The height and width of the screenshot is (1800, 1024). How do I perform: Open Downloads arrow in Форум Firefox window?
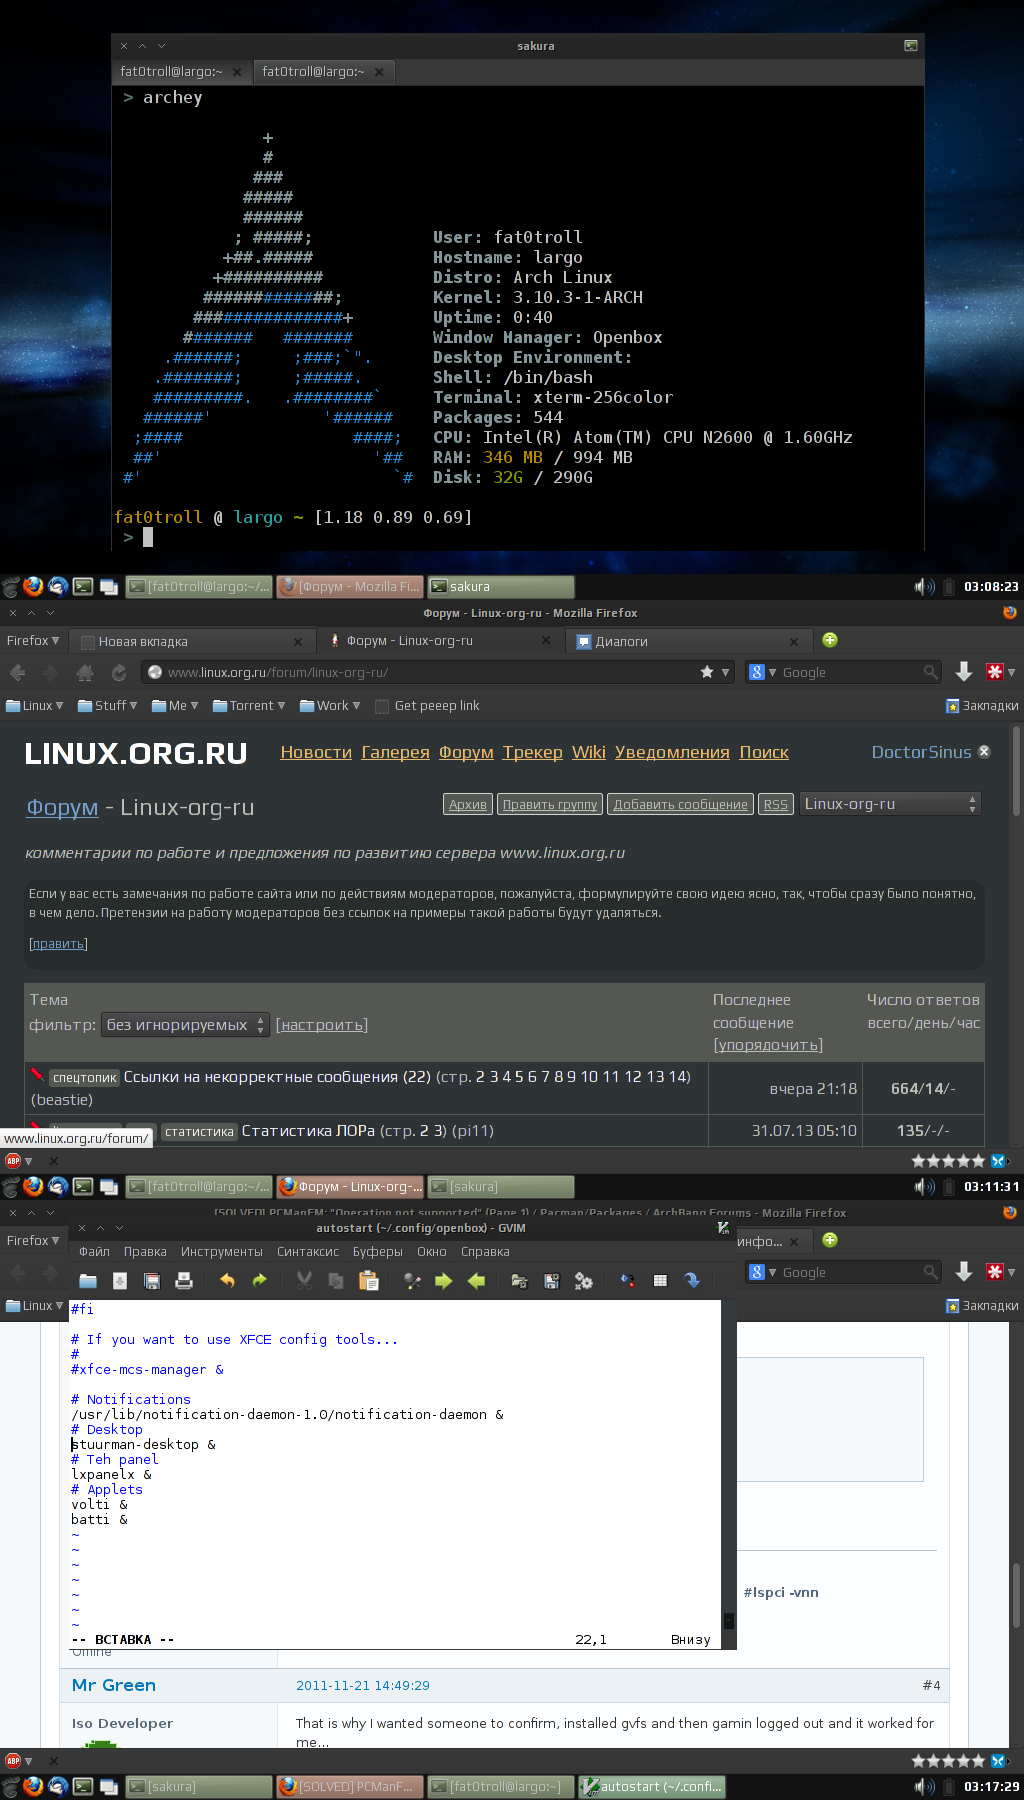(x=964, y=672)
